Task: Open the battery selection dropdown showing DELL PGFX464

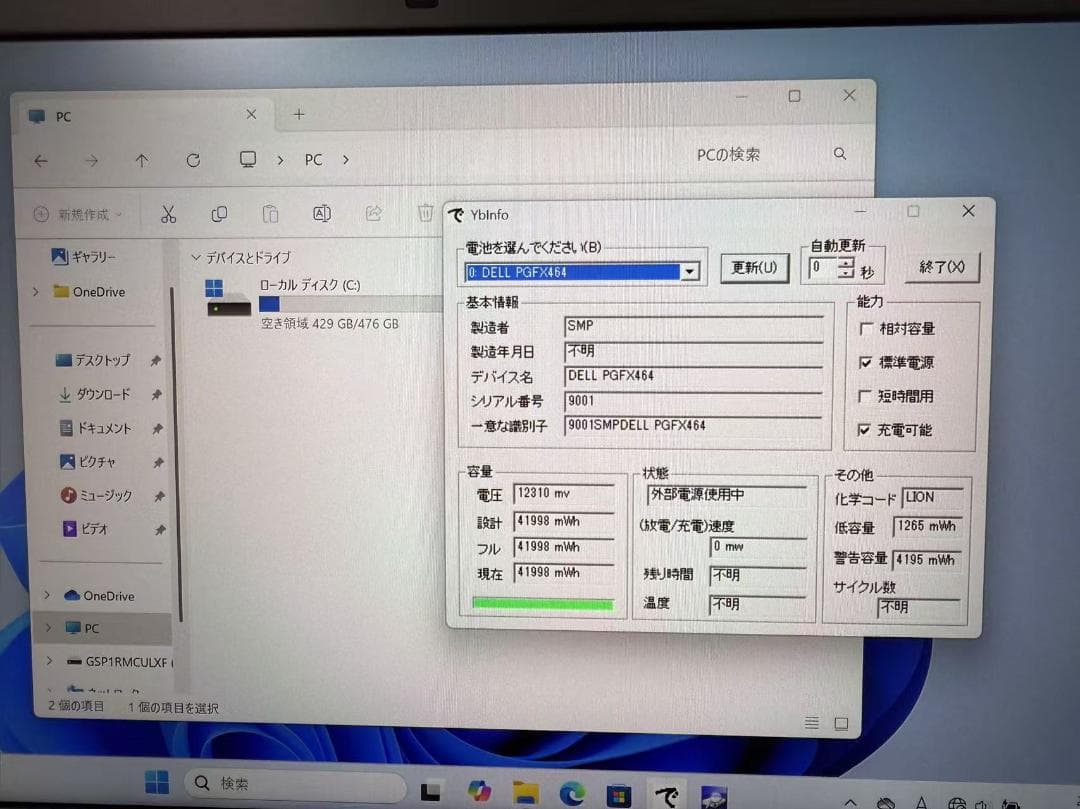Action: (690, 271)
